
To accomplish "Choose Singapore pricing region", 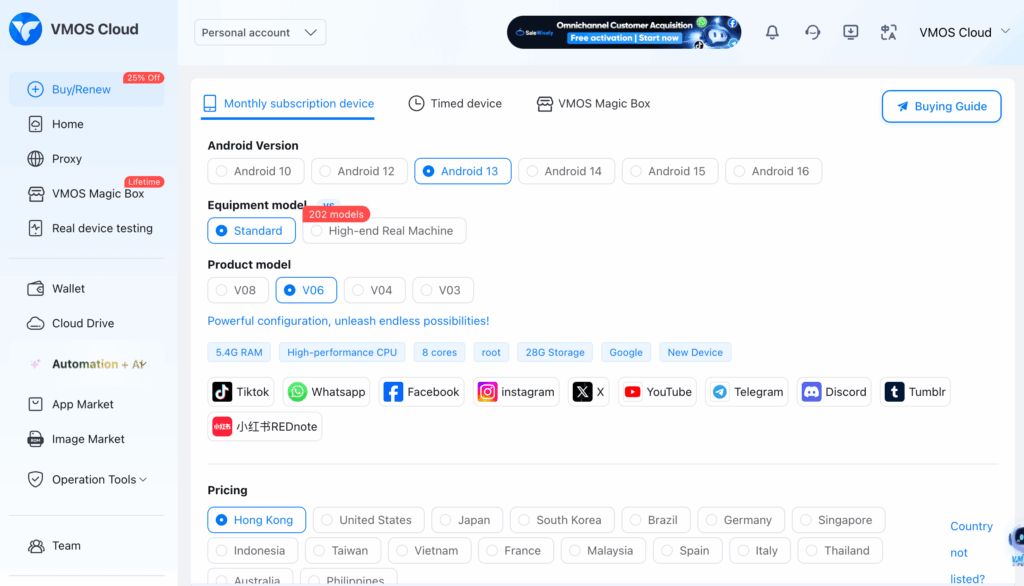I will (839, 520).
